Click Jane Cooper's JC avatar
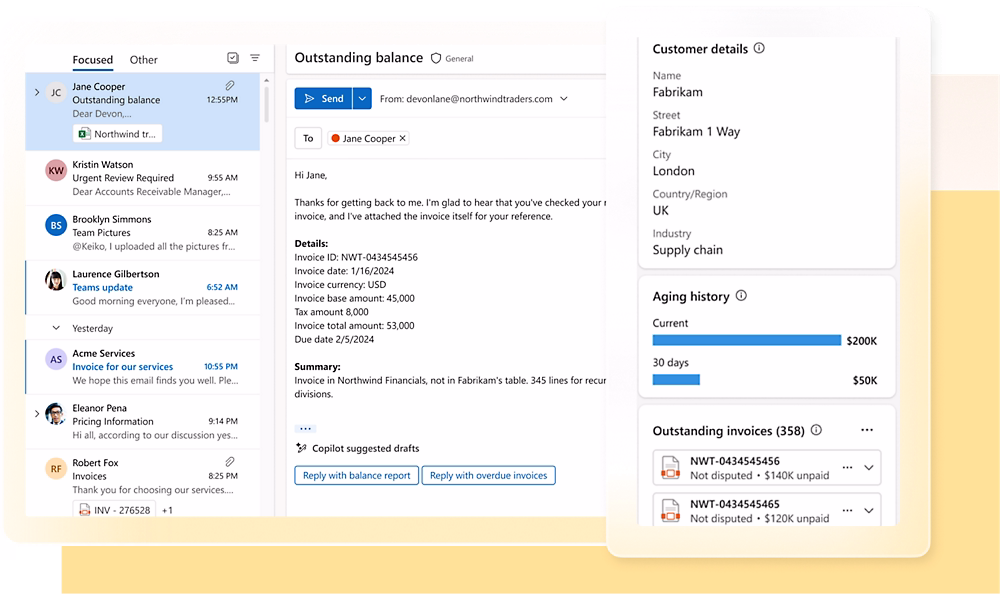Viewport: 1000px width, 594px height. coord(56,93)
